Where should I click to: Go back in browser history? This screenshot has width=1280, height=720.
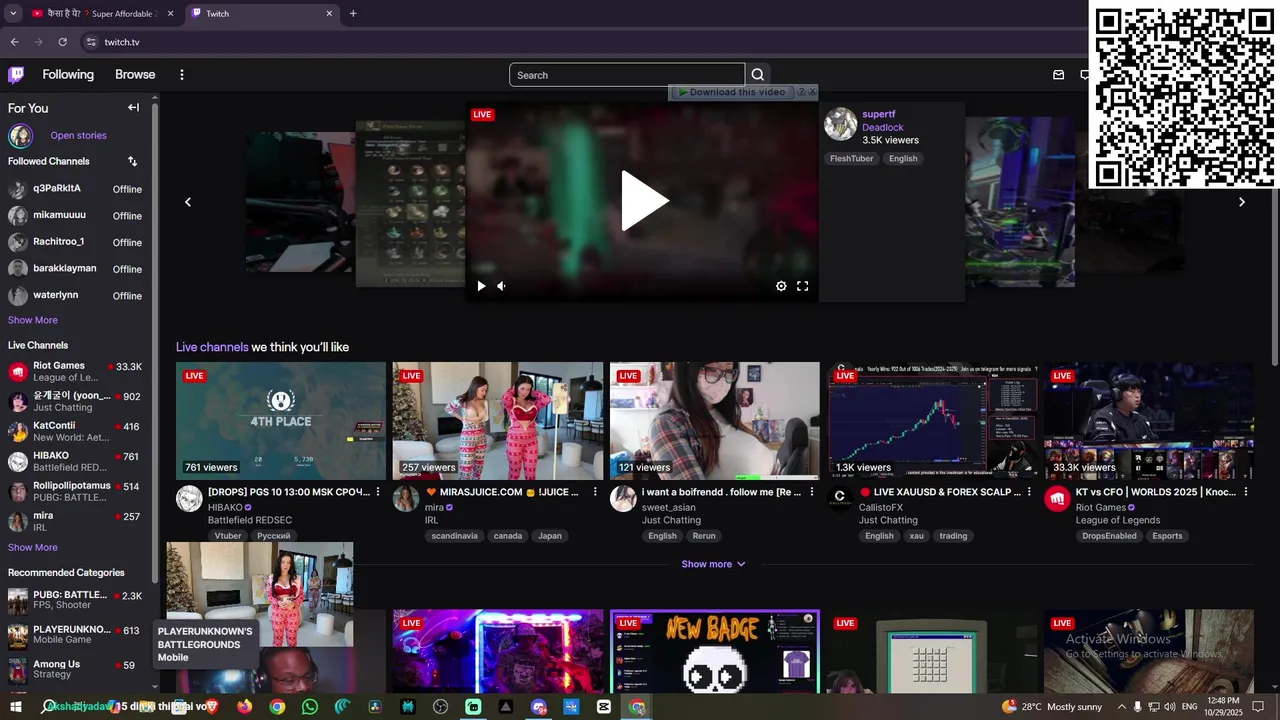[14, 42]
